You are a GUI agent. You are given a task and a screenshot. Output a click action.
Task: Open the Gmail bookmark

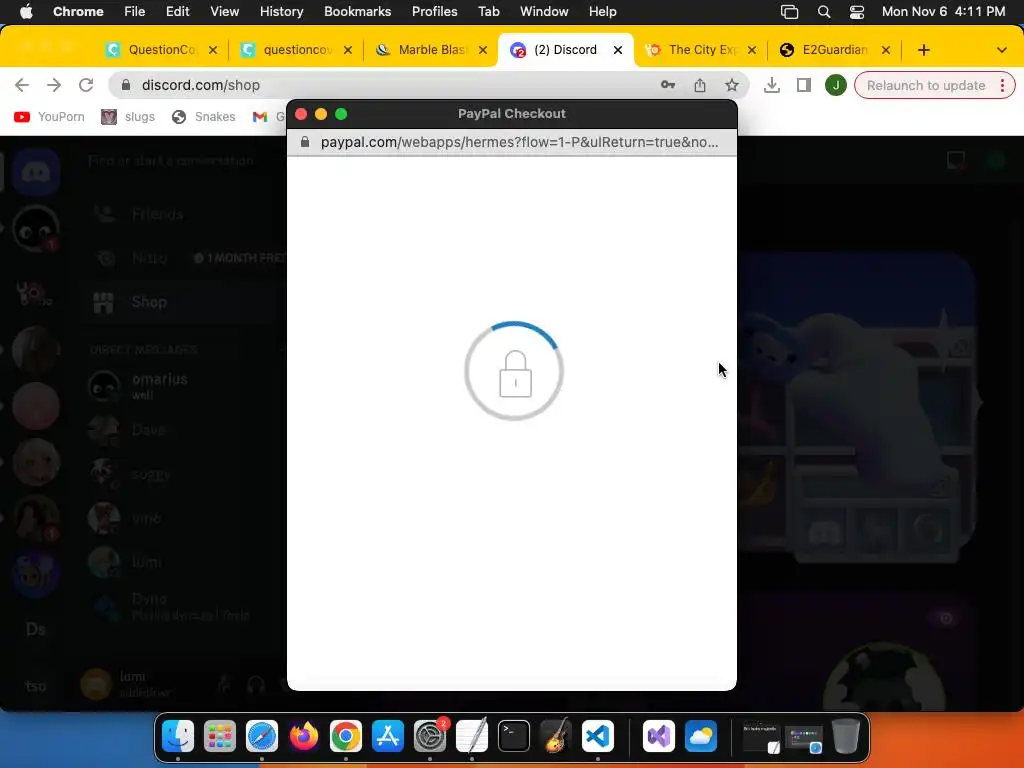point(268,117)
